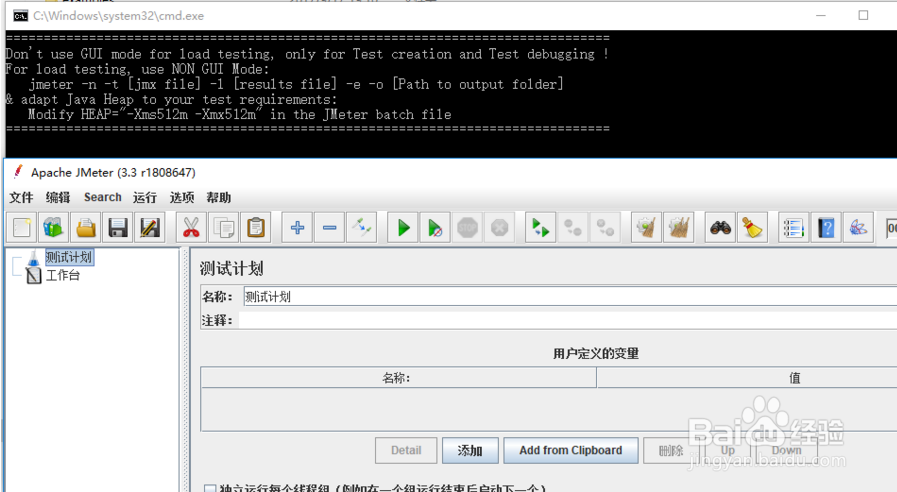Collapse all nodes with minus icon

pos(330,228)
